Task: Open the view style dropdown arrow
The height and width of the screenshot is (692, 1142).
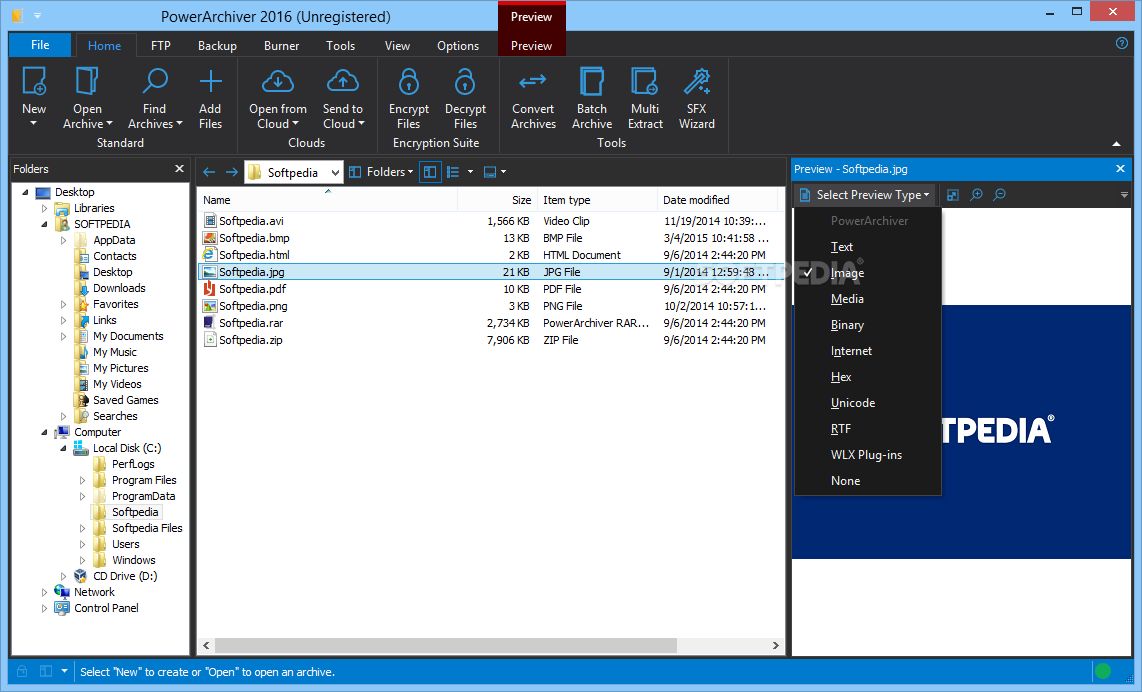Action: pos(470,172)
